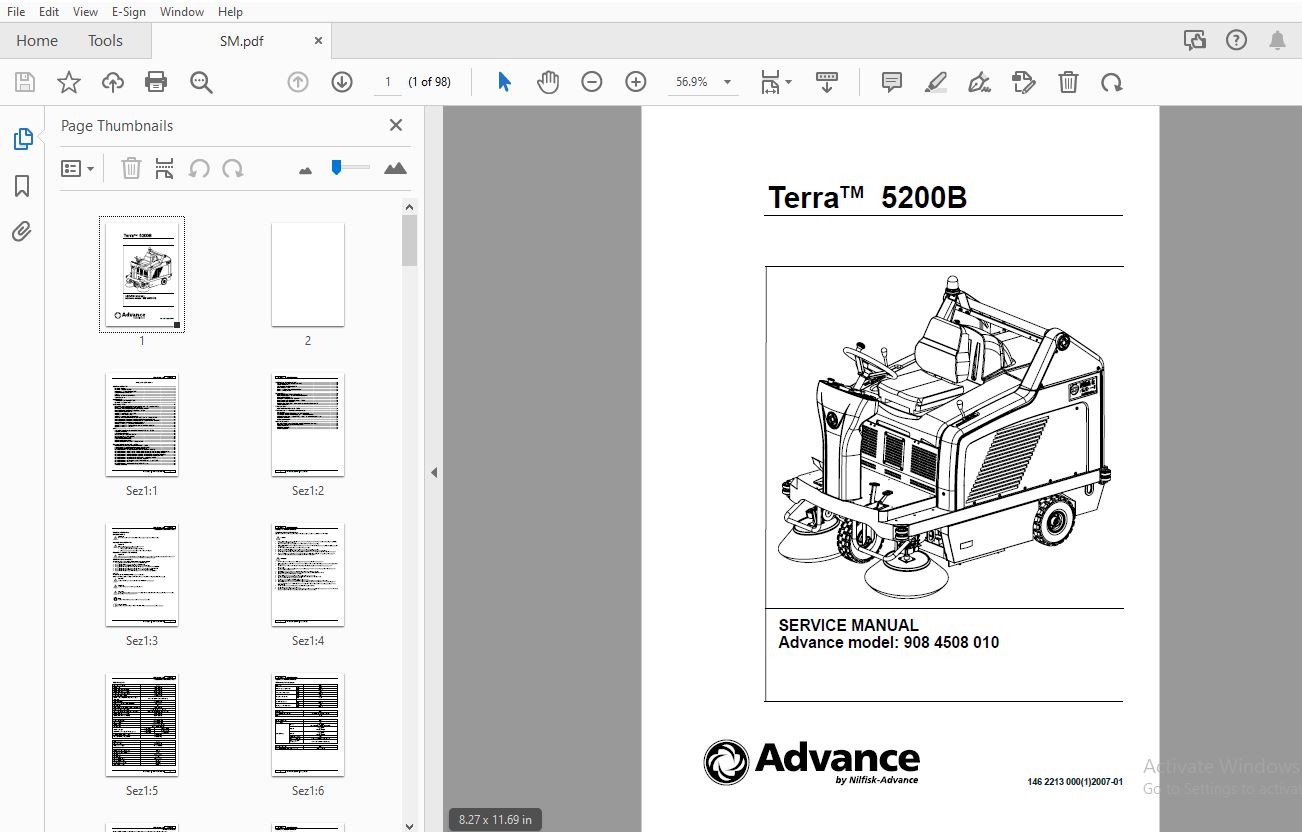Screen dimensions: 1302x832
Task: Open the Window menu
Action: (181, 11)
